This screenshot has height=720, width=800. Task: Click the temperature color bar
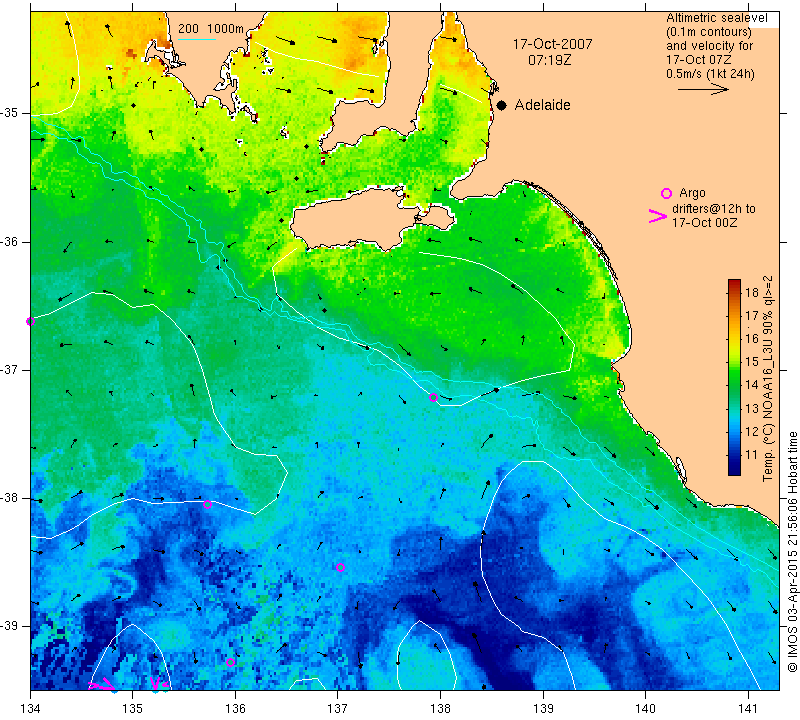pyautogui.click(x=734, y=377)
